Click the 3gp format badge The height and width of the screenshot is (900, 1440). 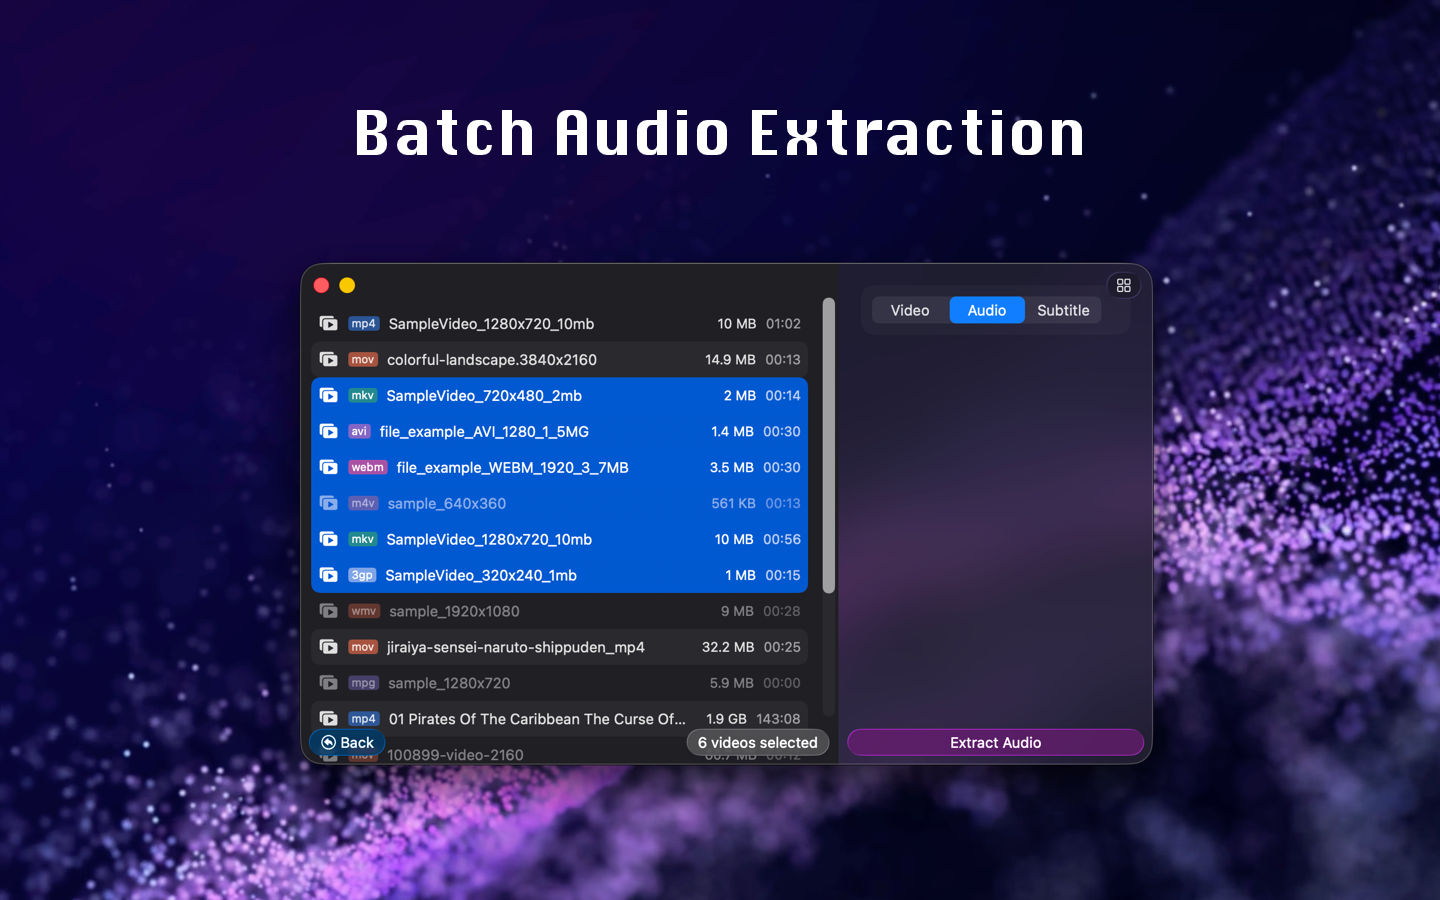click(x=362, y=576)
